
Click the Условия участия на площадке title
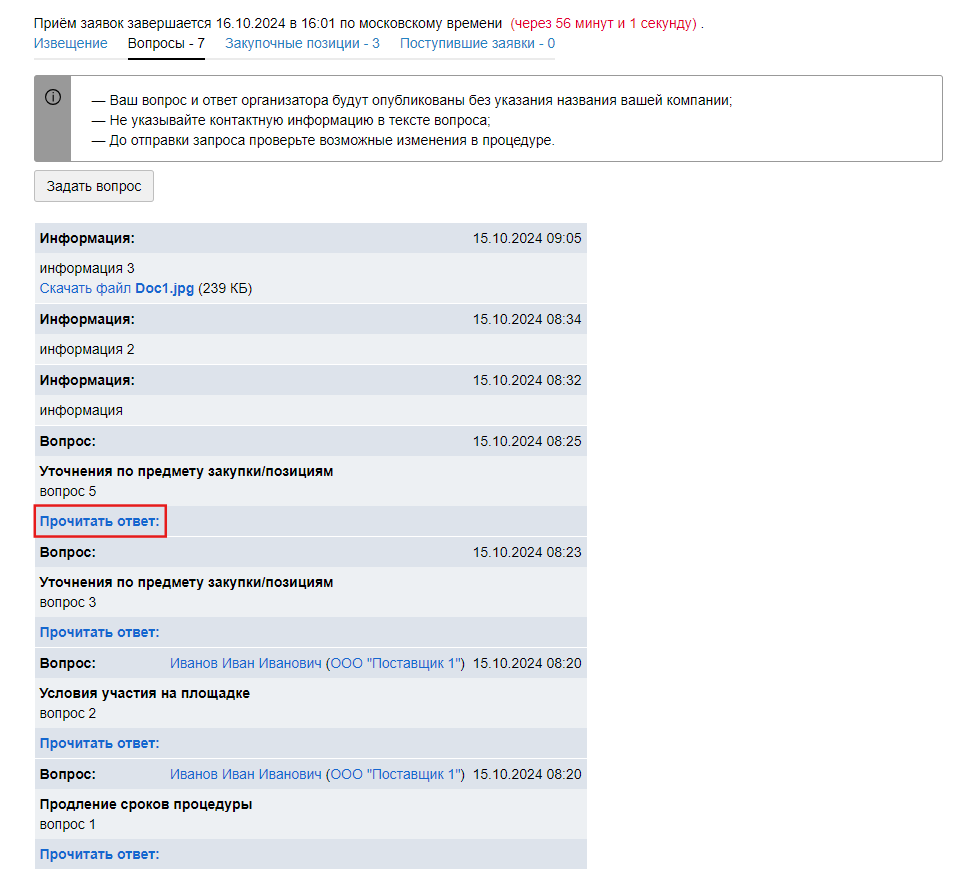[x=144, y=693]
